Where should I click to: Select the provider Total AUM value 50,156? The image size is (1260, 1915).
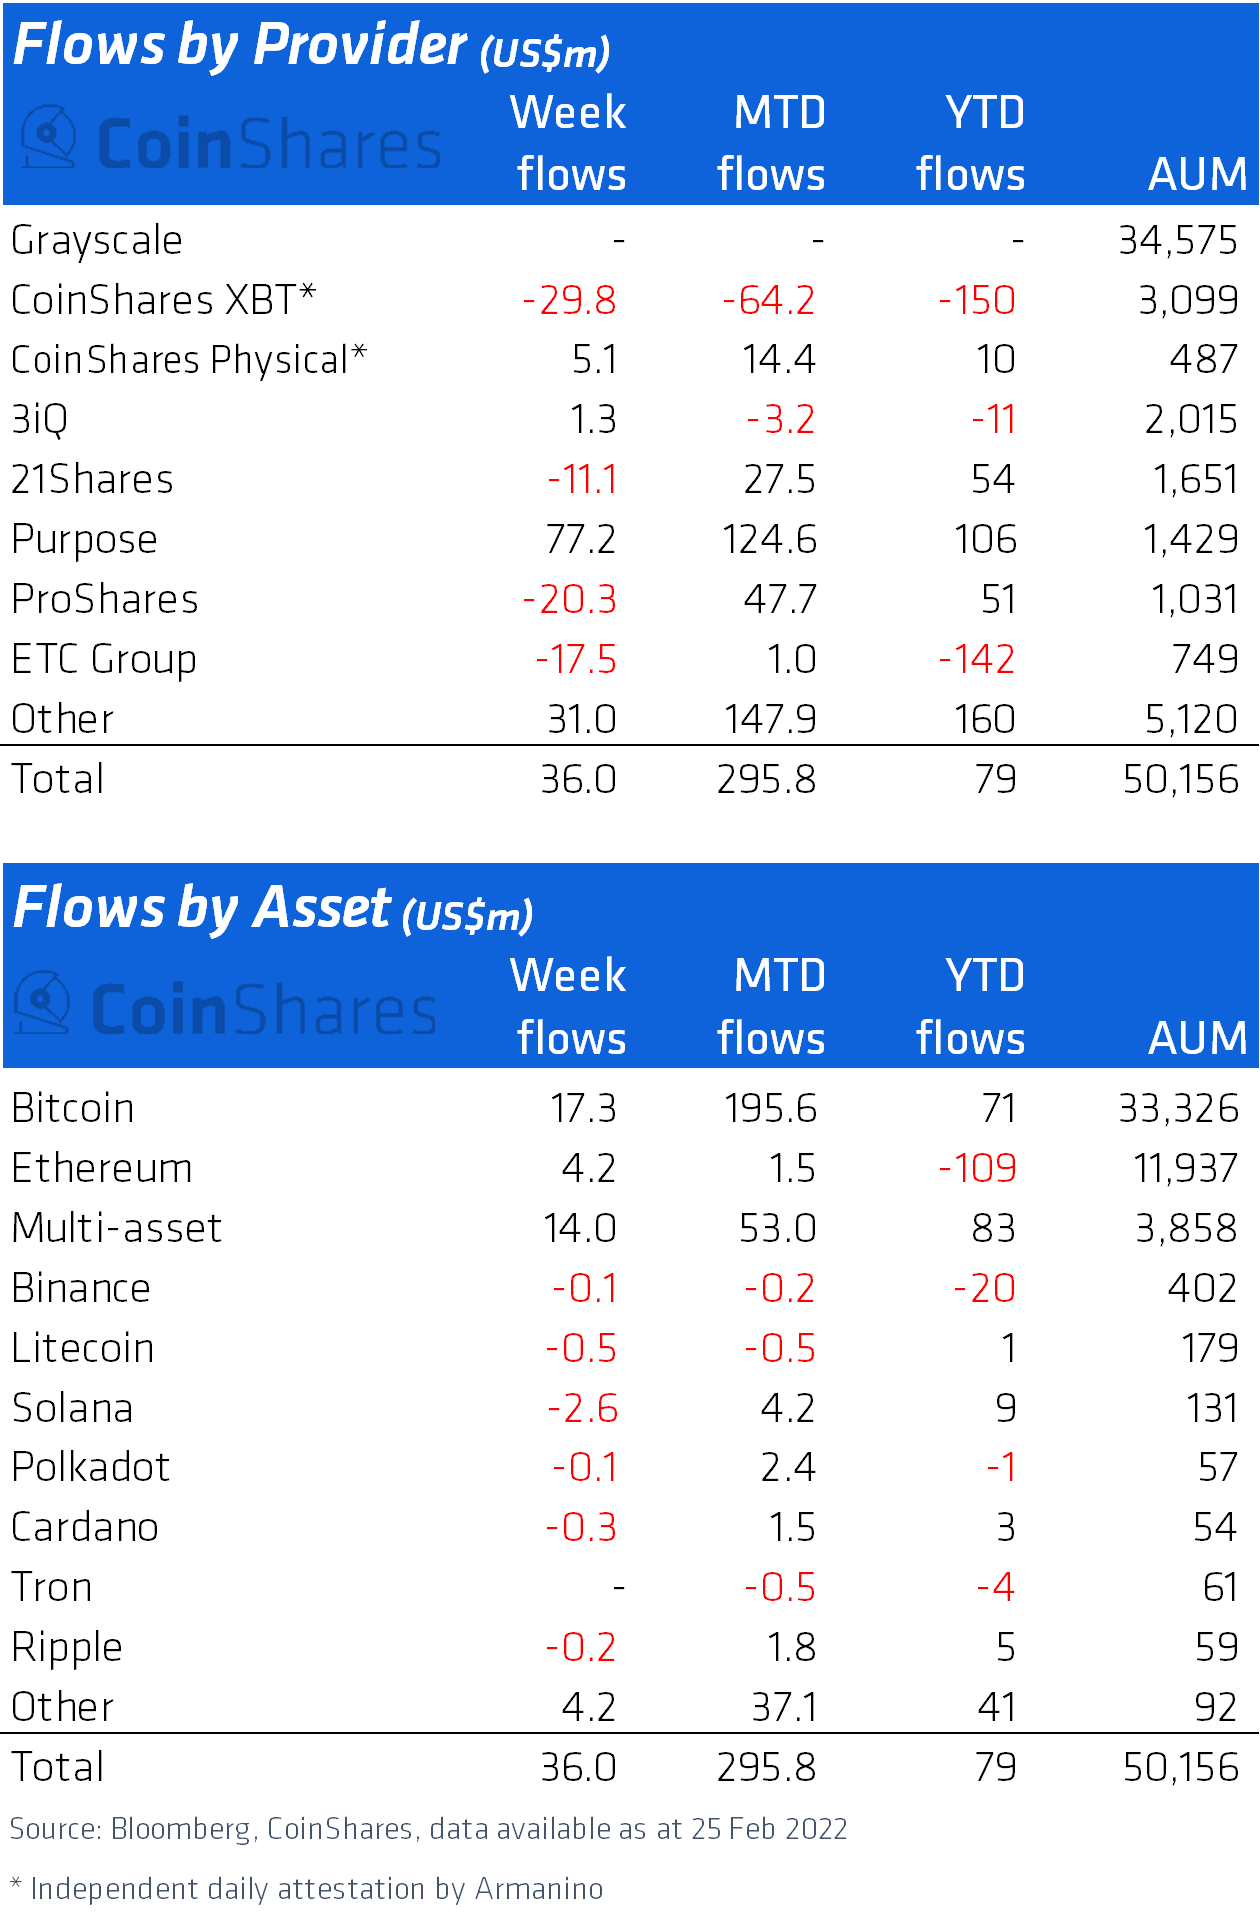click(x=1180, y=780)
